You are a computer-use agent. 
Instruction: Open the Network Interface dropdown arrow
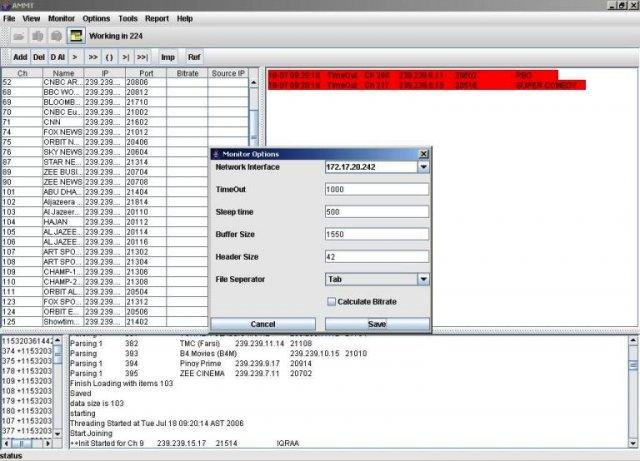pos(423,167)
